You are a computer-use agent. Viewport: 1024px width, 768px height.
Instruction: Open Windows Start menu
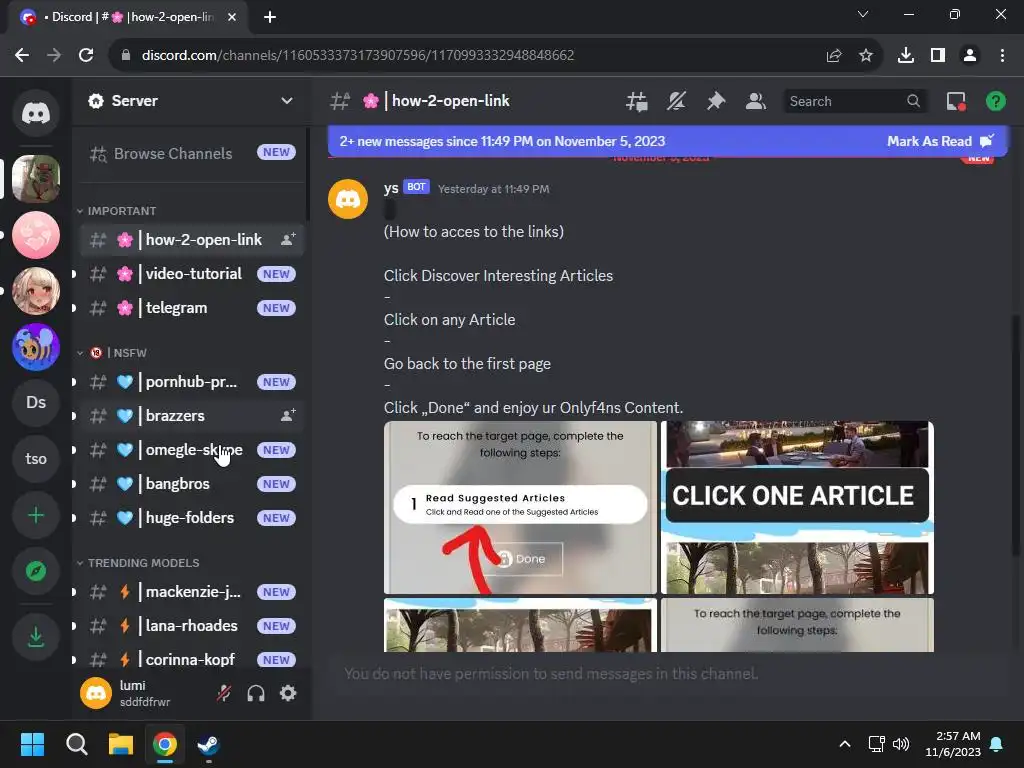pyautogui.click(x=32, y=744)
